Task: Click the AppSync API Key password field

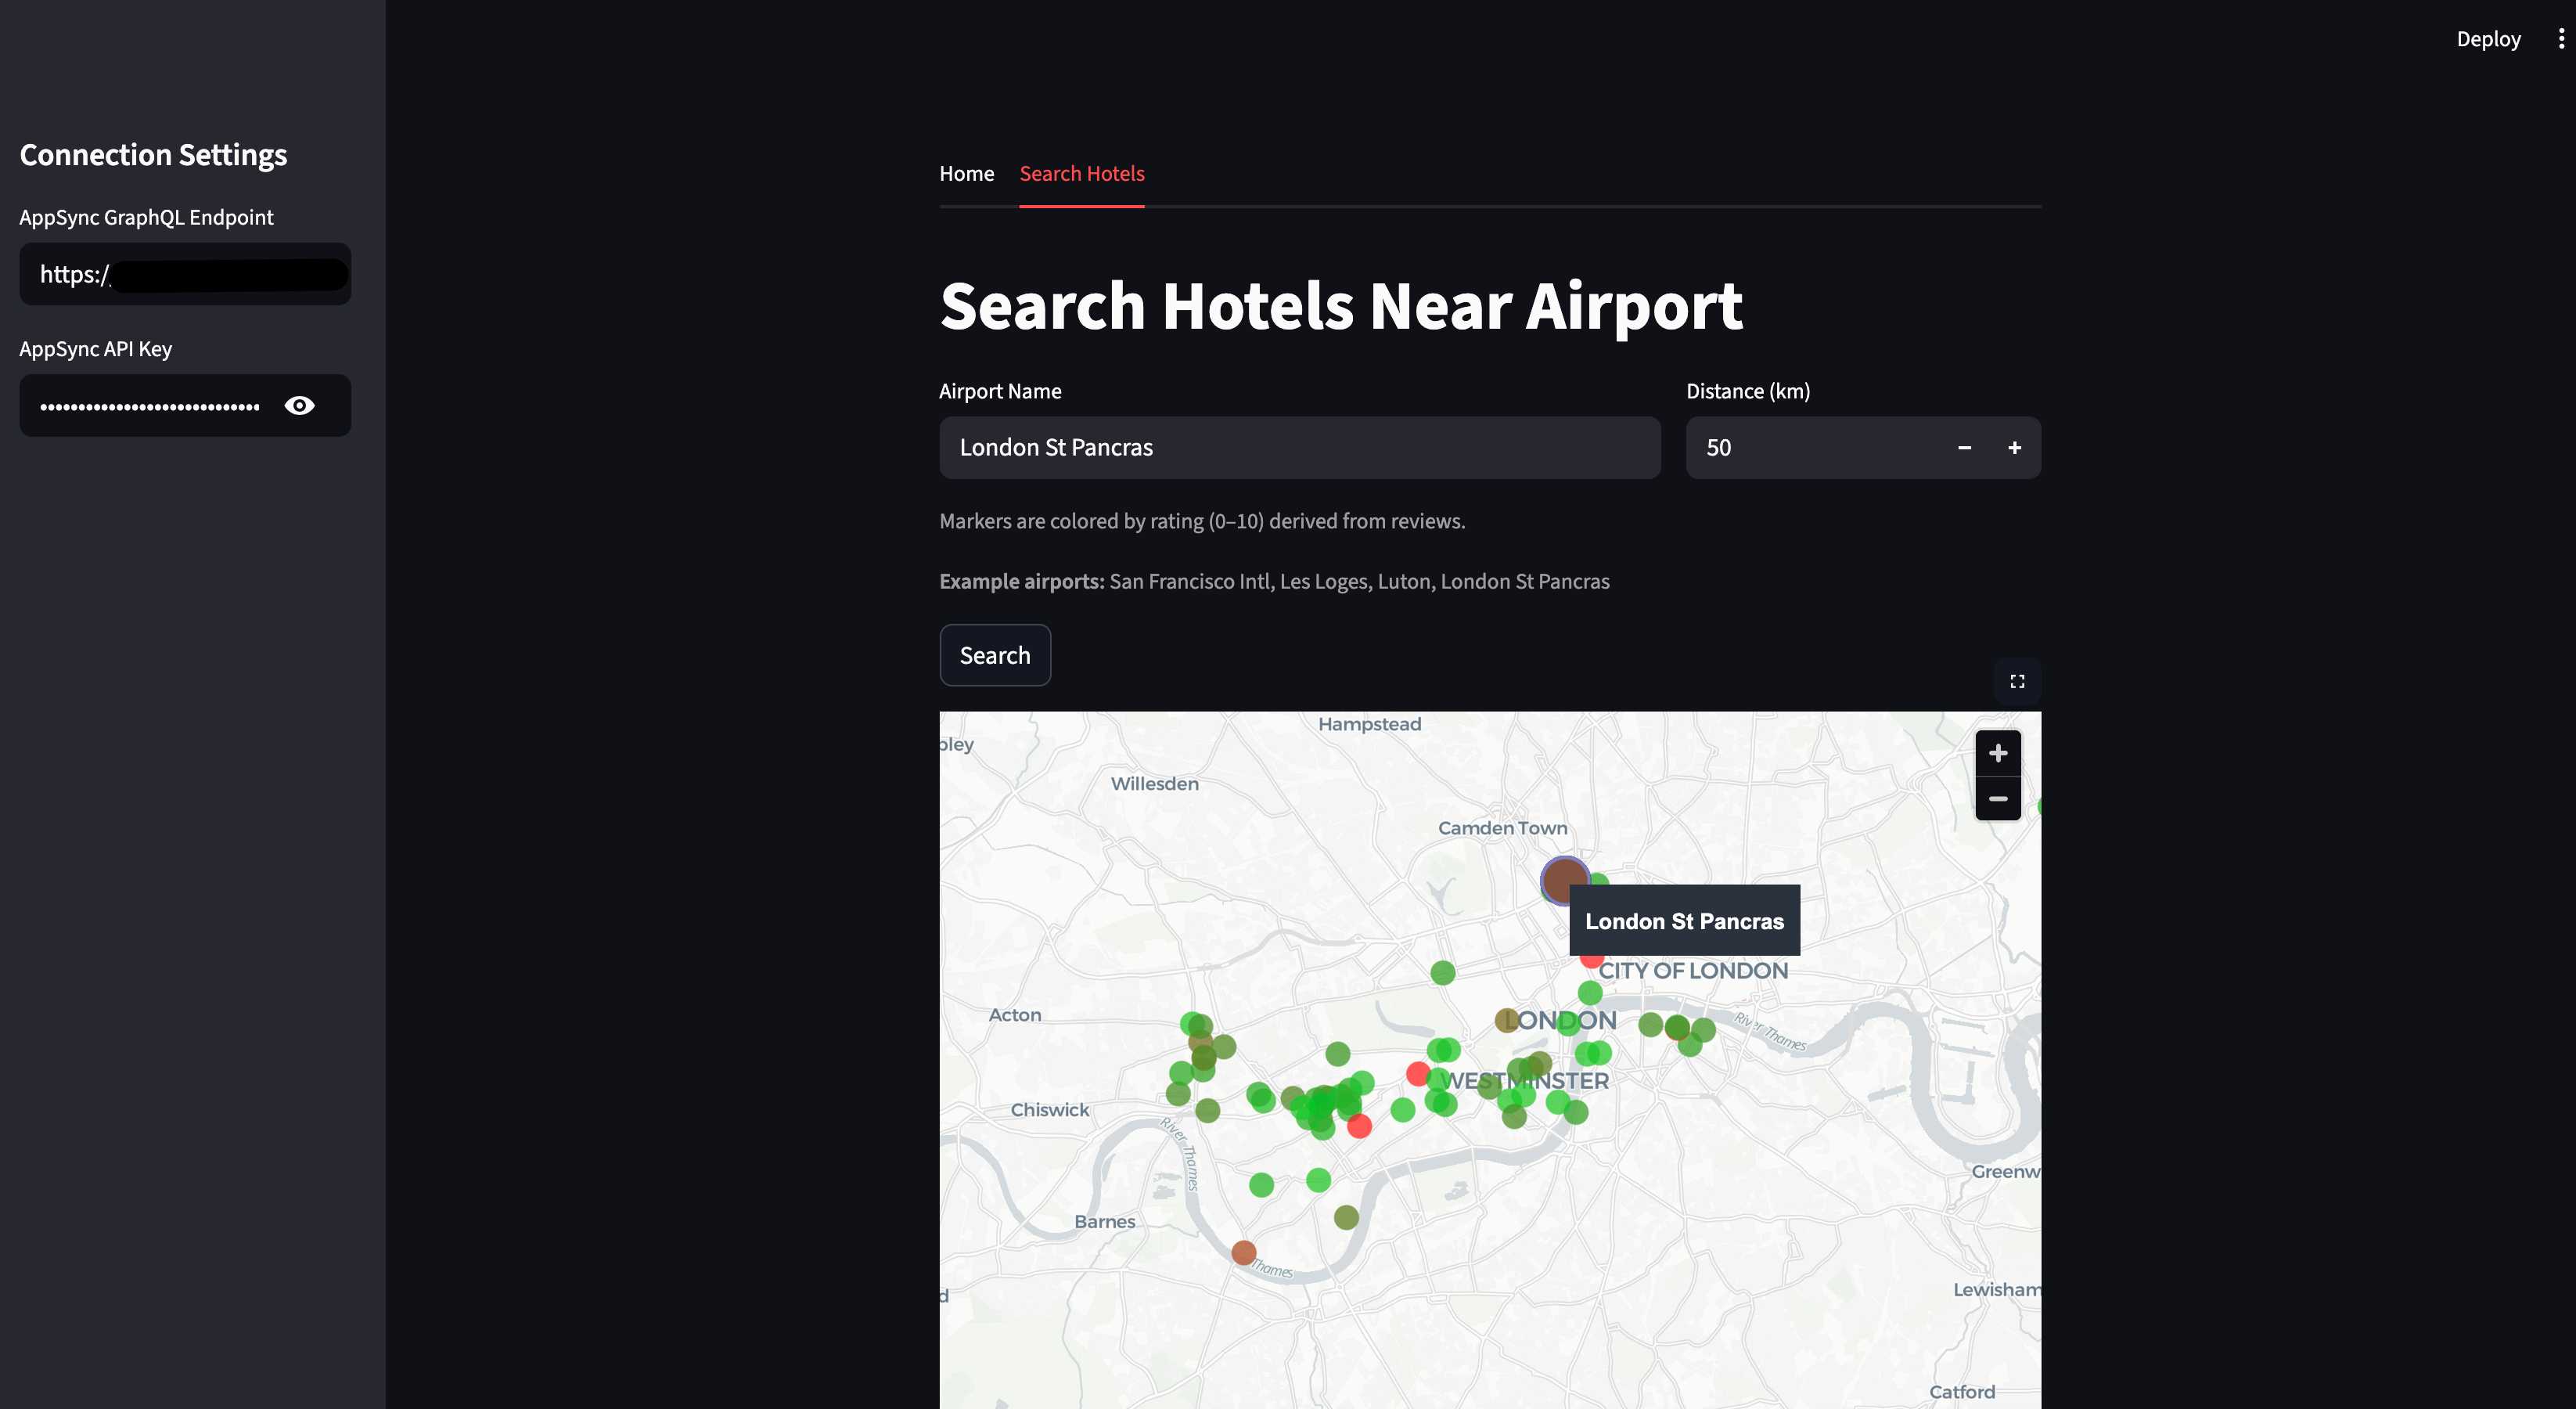Action: pyautogui.click(x=150, y=406)
